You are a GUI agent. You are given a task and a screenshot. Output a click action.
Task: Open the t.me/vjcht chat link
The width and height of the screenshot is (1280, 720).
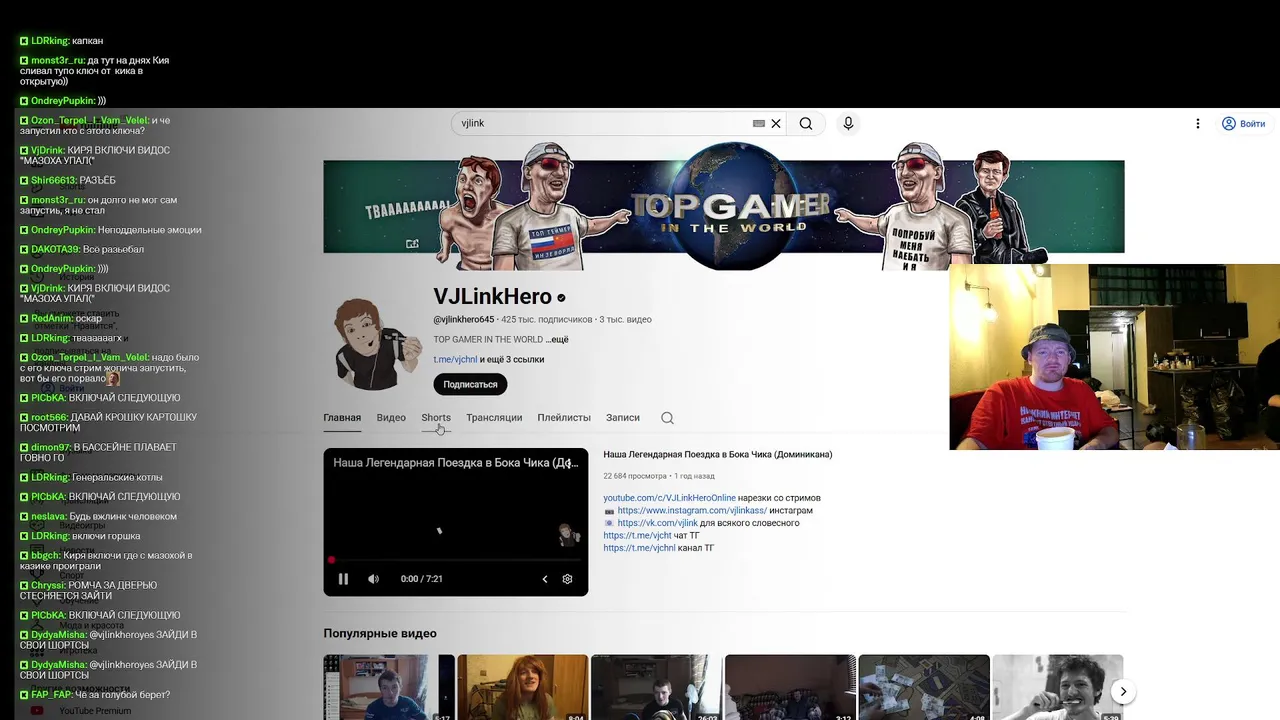pos(637,535)
